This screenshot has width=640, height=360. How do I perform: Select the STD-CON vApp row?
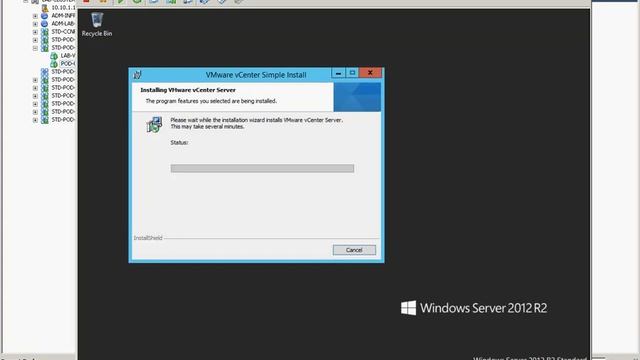(x=63, y=31)
